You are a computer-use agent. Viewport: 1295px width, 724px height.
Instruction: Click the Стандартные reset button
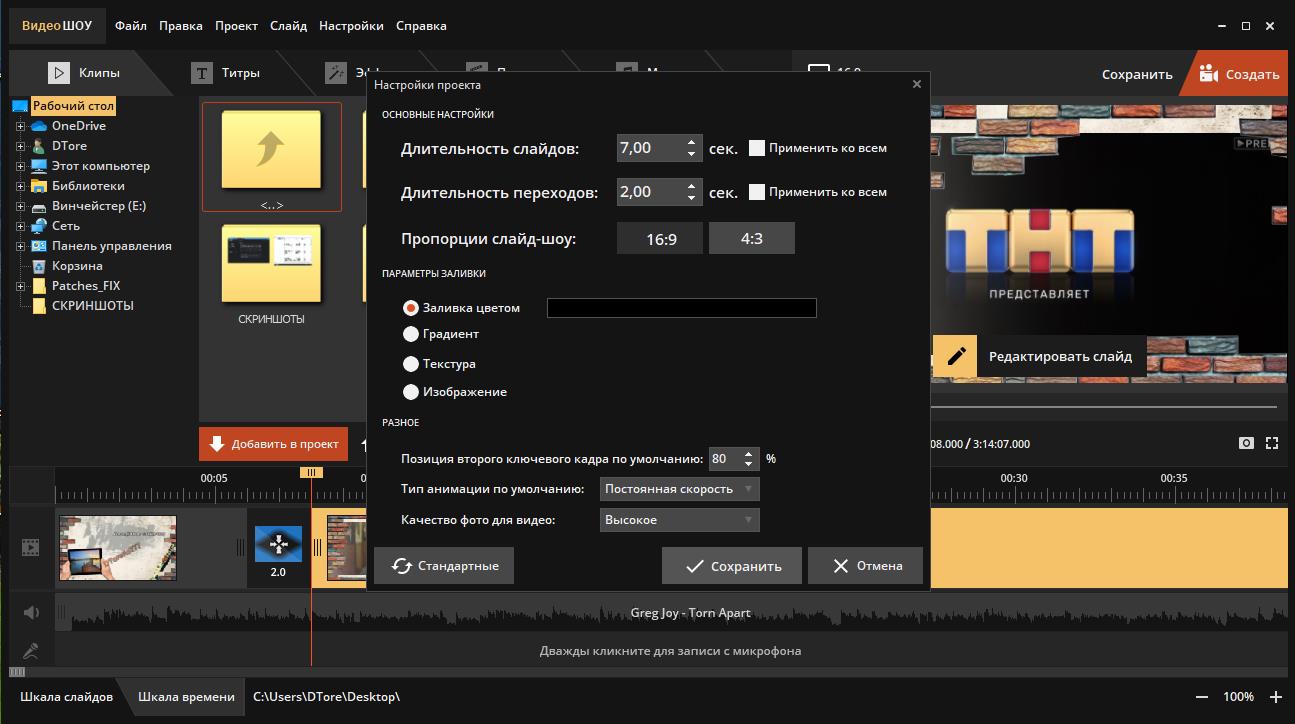click(444, 566)
